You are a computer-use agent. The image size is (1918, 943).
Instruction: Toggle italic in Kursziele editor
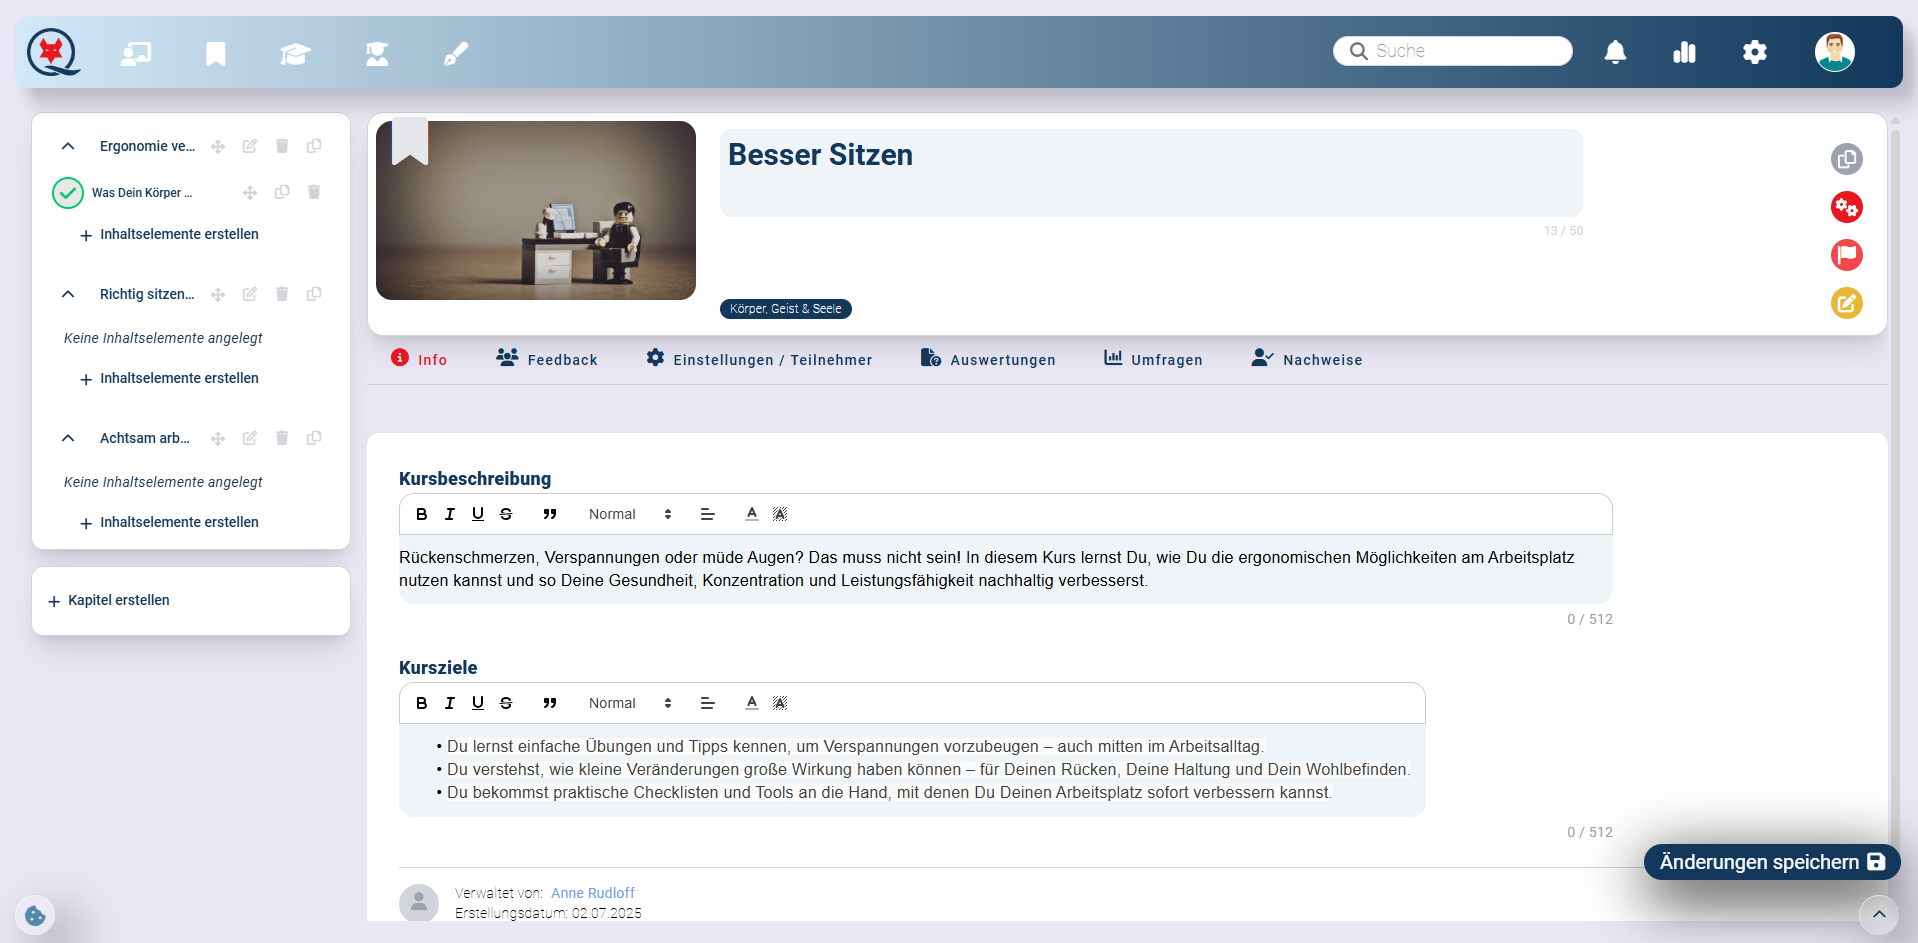coord(450,703)
